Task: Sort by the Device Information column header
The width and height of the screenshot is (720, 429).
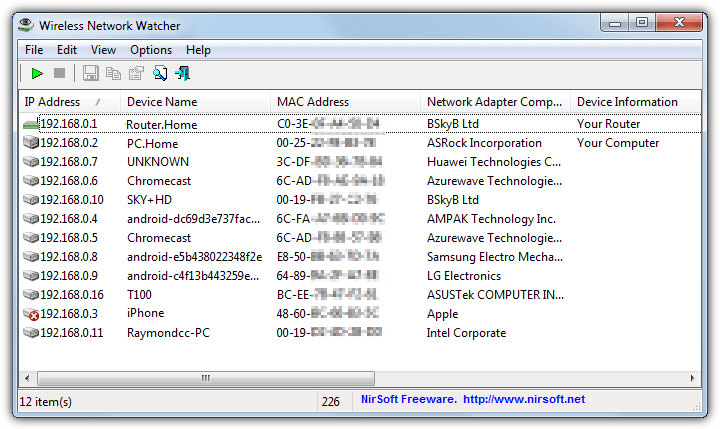Action: pyautogui.click(x=636, y=102)
